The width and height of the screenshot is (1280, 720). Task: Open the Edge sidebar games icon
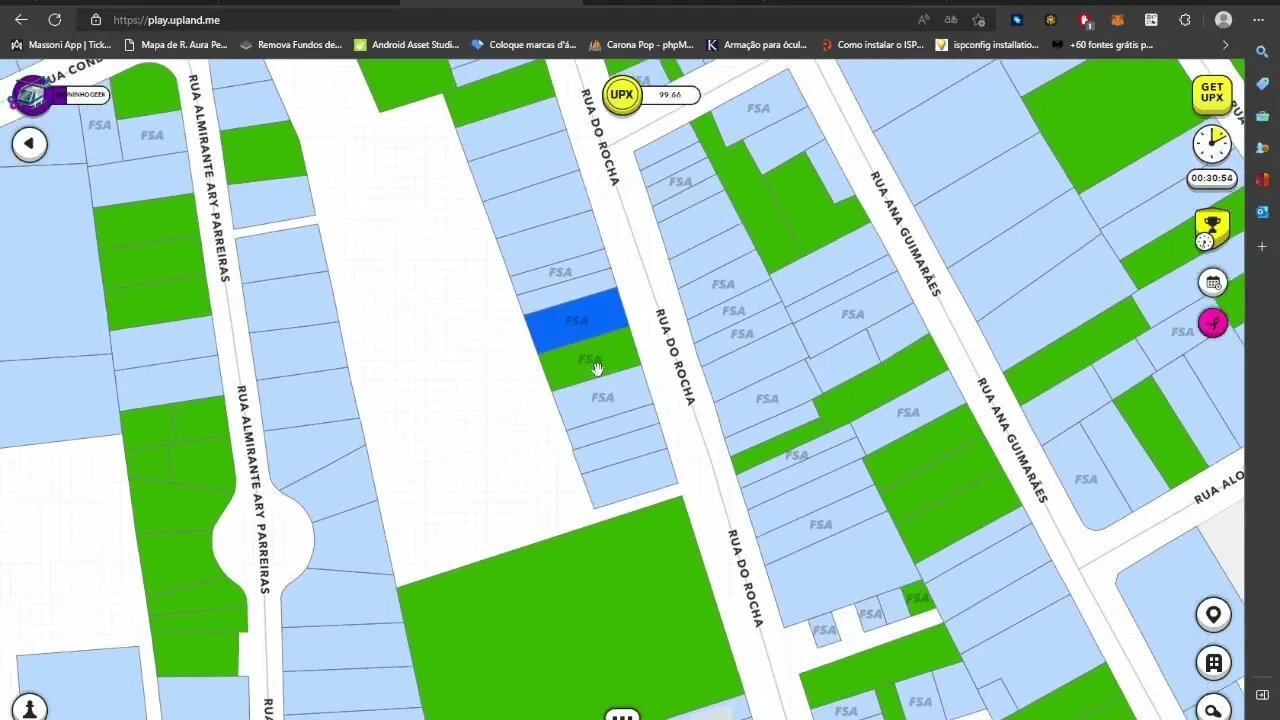coord(1262,148)
